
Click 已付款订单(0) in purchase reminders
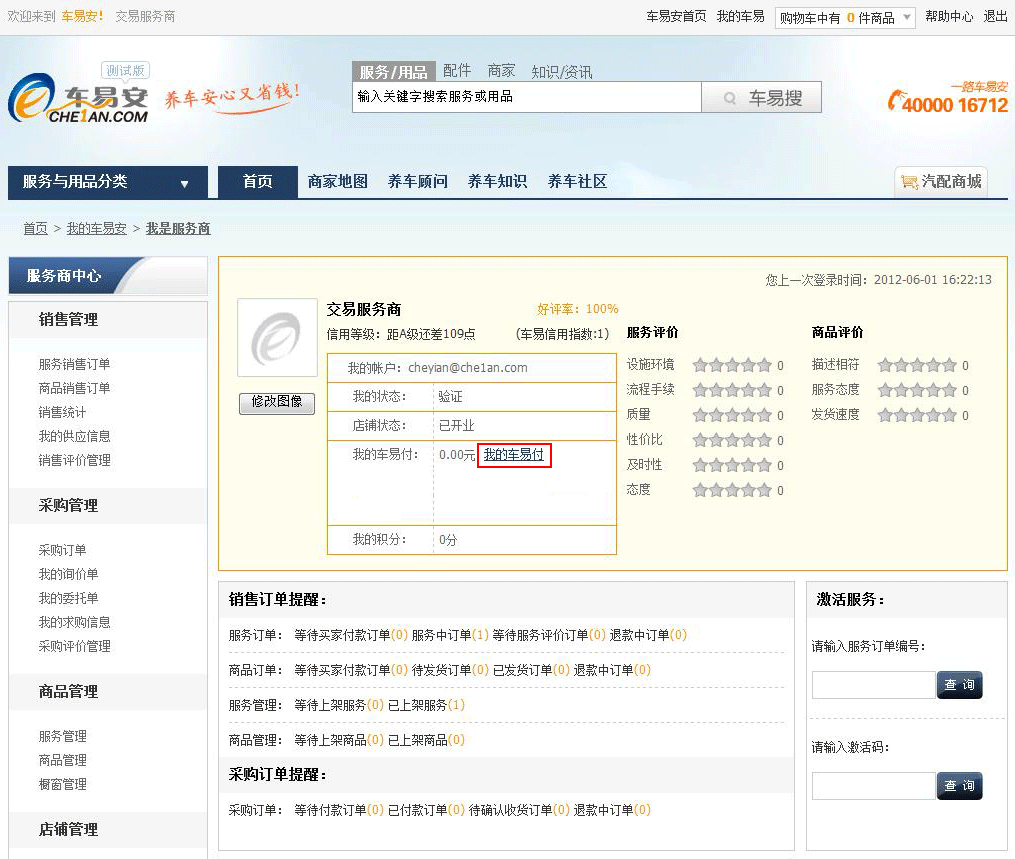(x=427, y=810)
